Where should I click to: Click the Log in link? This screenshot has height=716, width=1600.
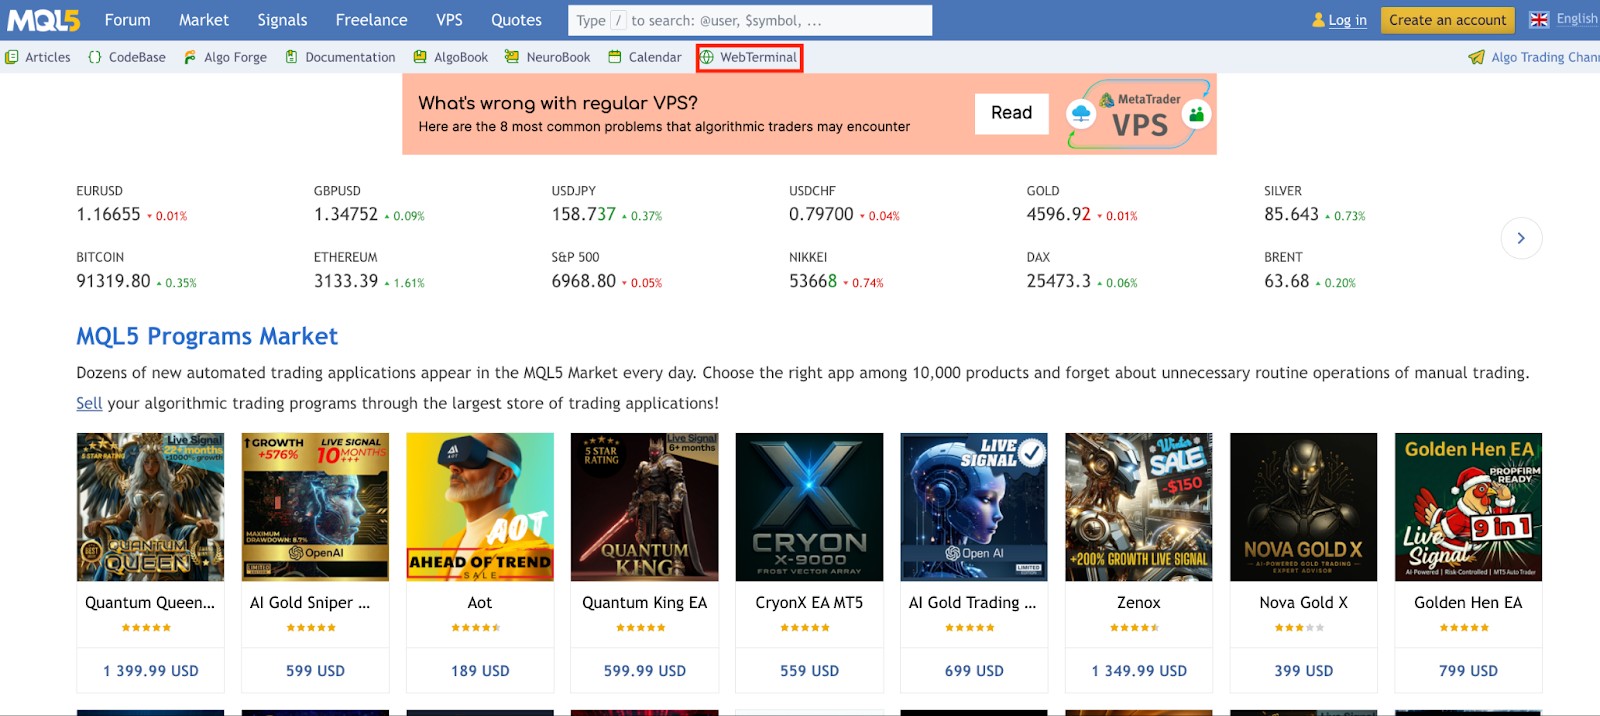point(1347,20)
